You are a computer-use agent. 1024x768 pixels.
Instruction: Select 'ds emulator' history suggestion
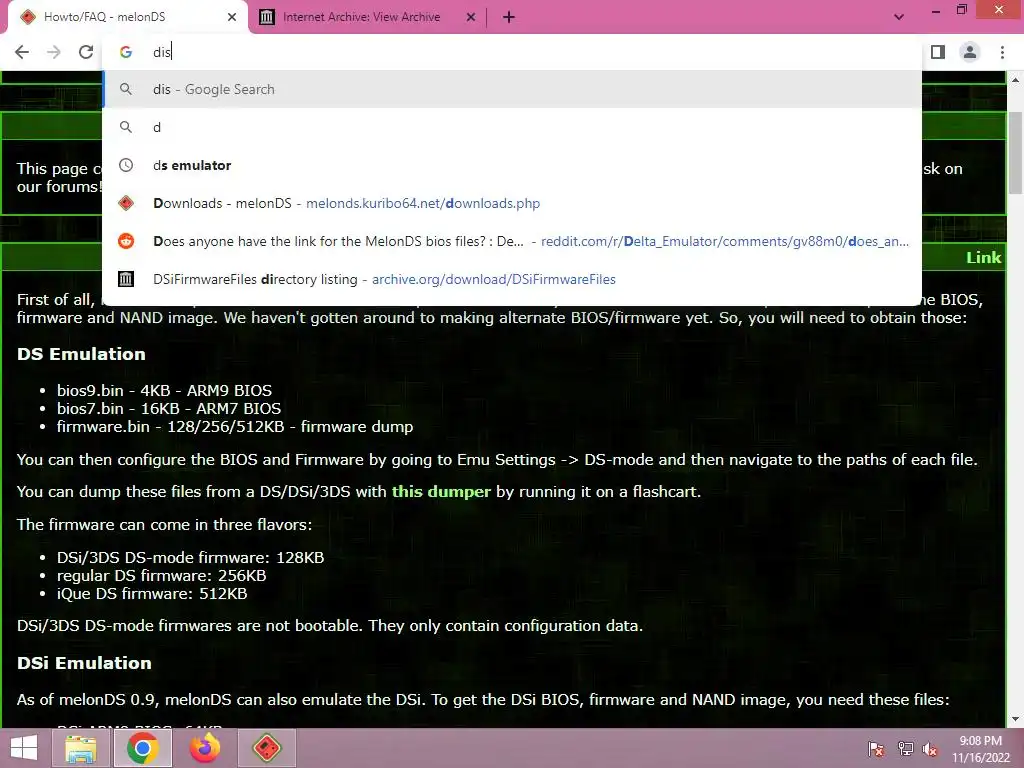[512, 165]
